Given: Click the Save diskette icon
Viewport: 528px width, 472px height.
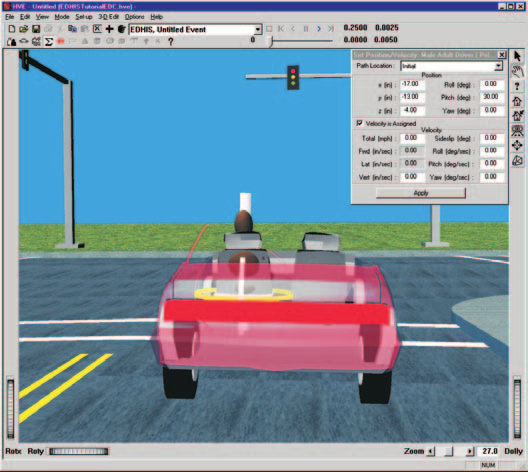Looking at the screenshot, I should tap(36, 29).
